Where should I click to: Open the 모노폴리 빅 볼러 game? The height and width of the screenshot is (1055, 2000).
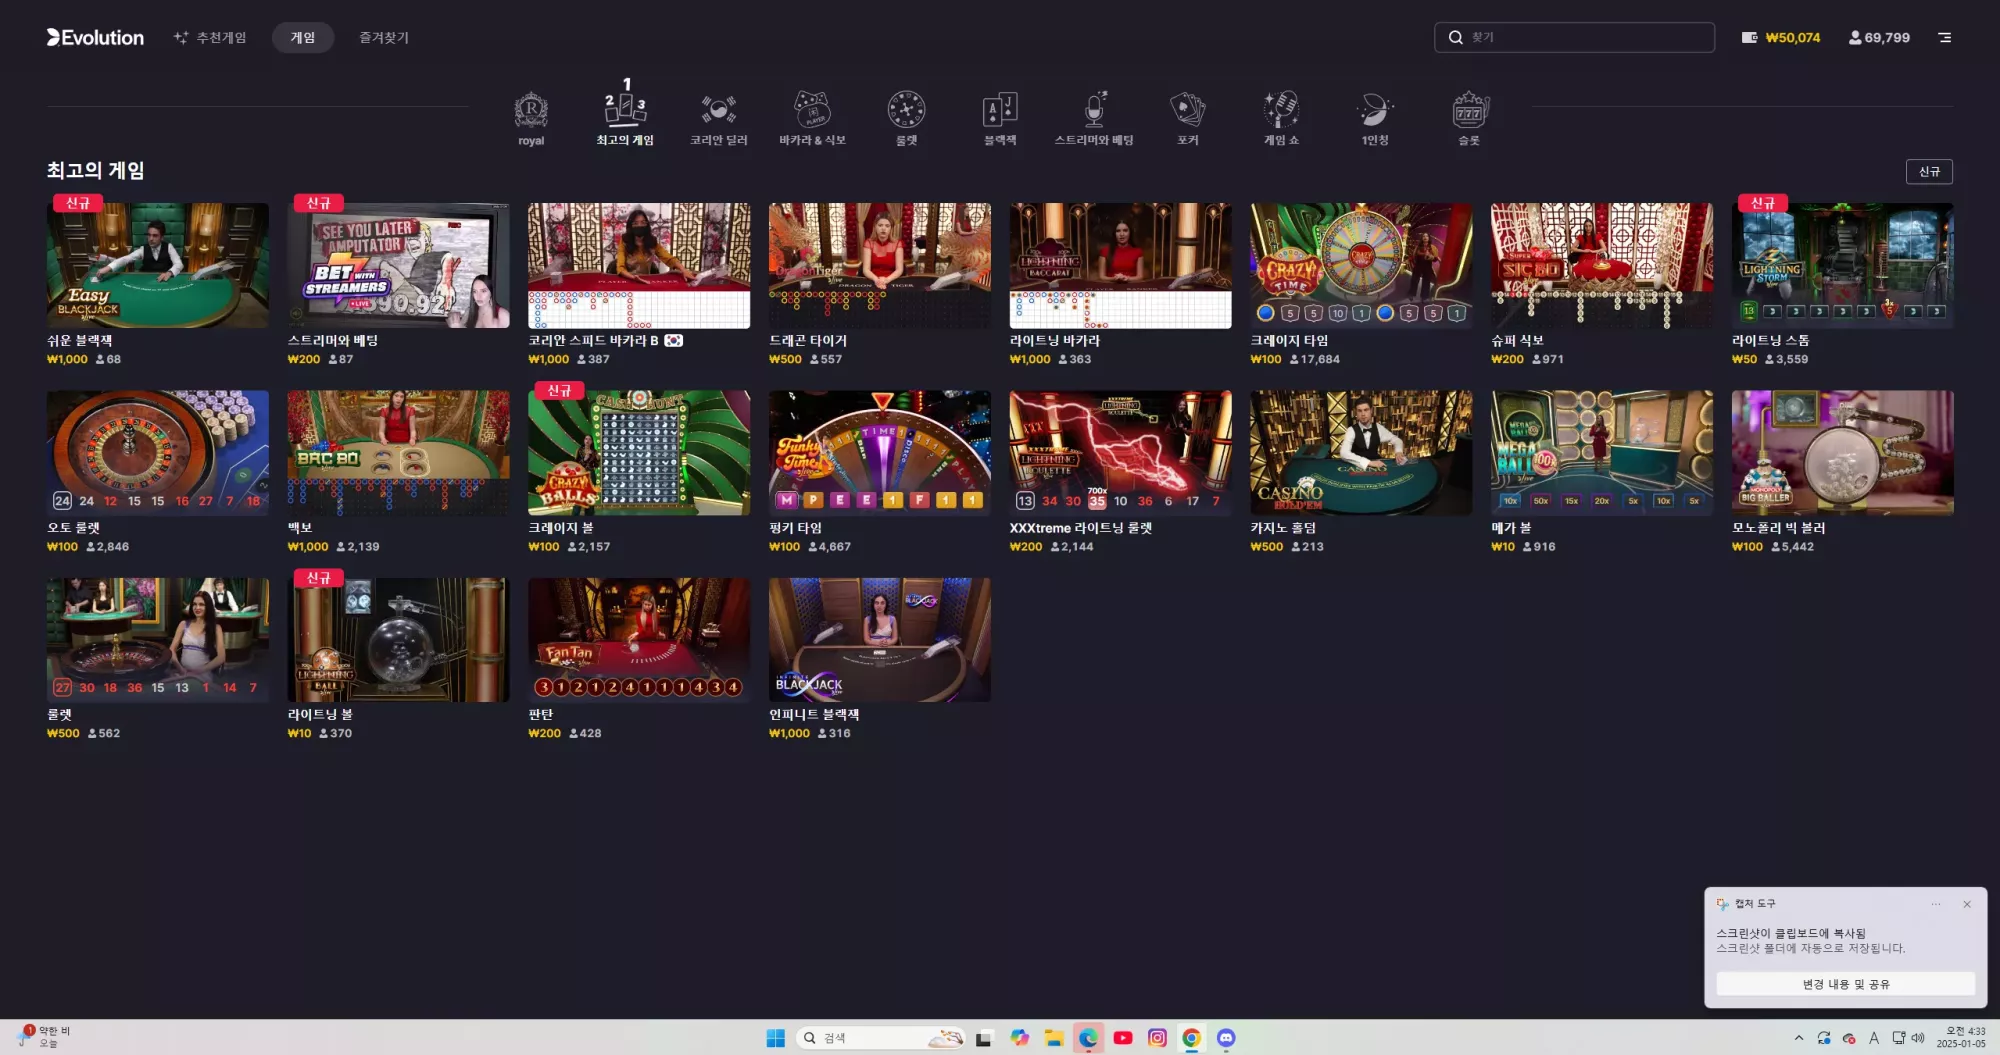(1843, 452)
